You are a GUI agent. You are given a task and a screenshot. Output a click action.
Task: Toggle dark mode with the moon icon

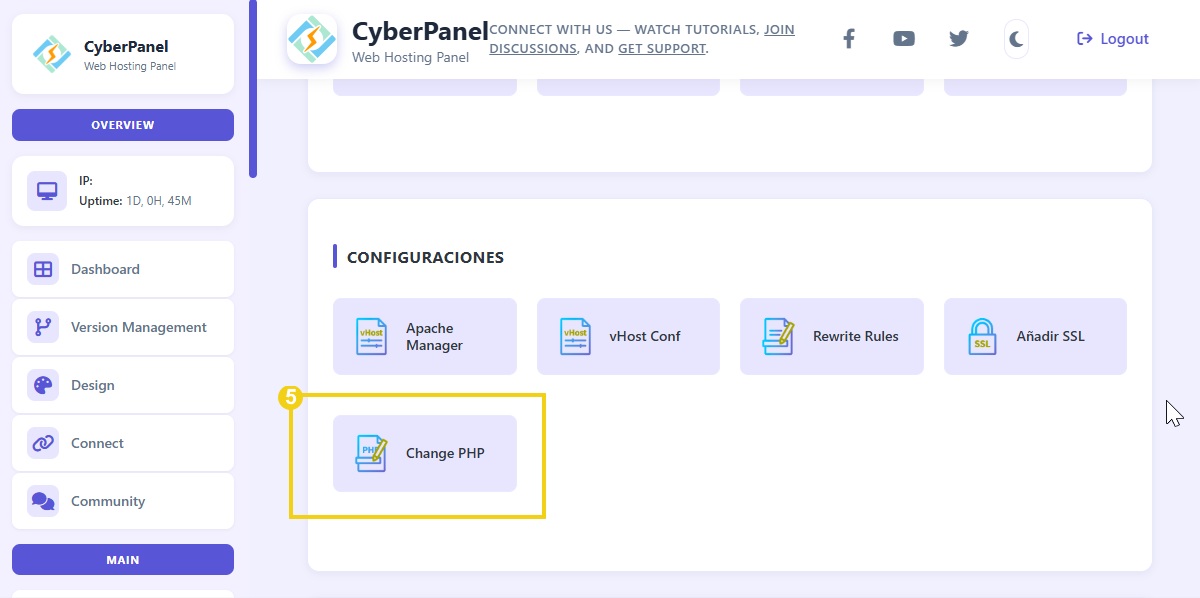(1015, 38)
